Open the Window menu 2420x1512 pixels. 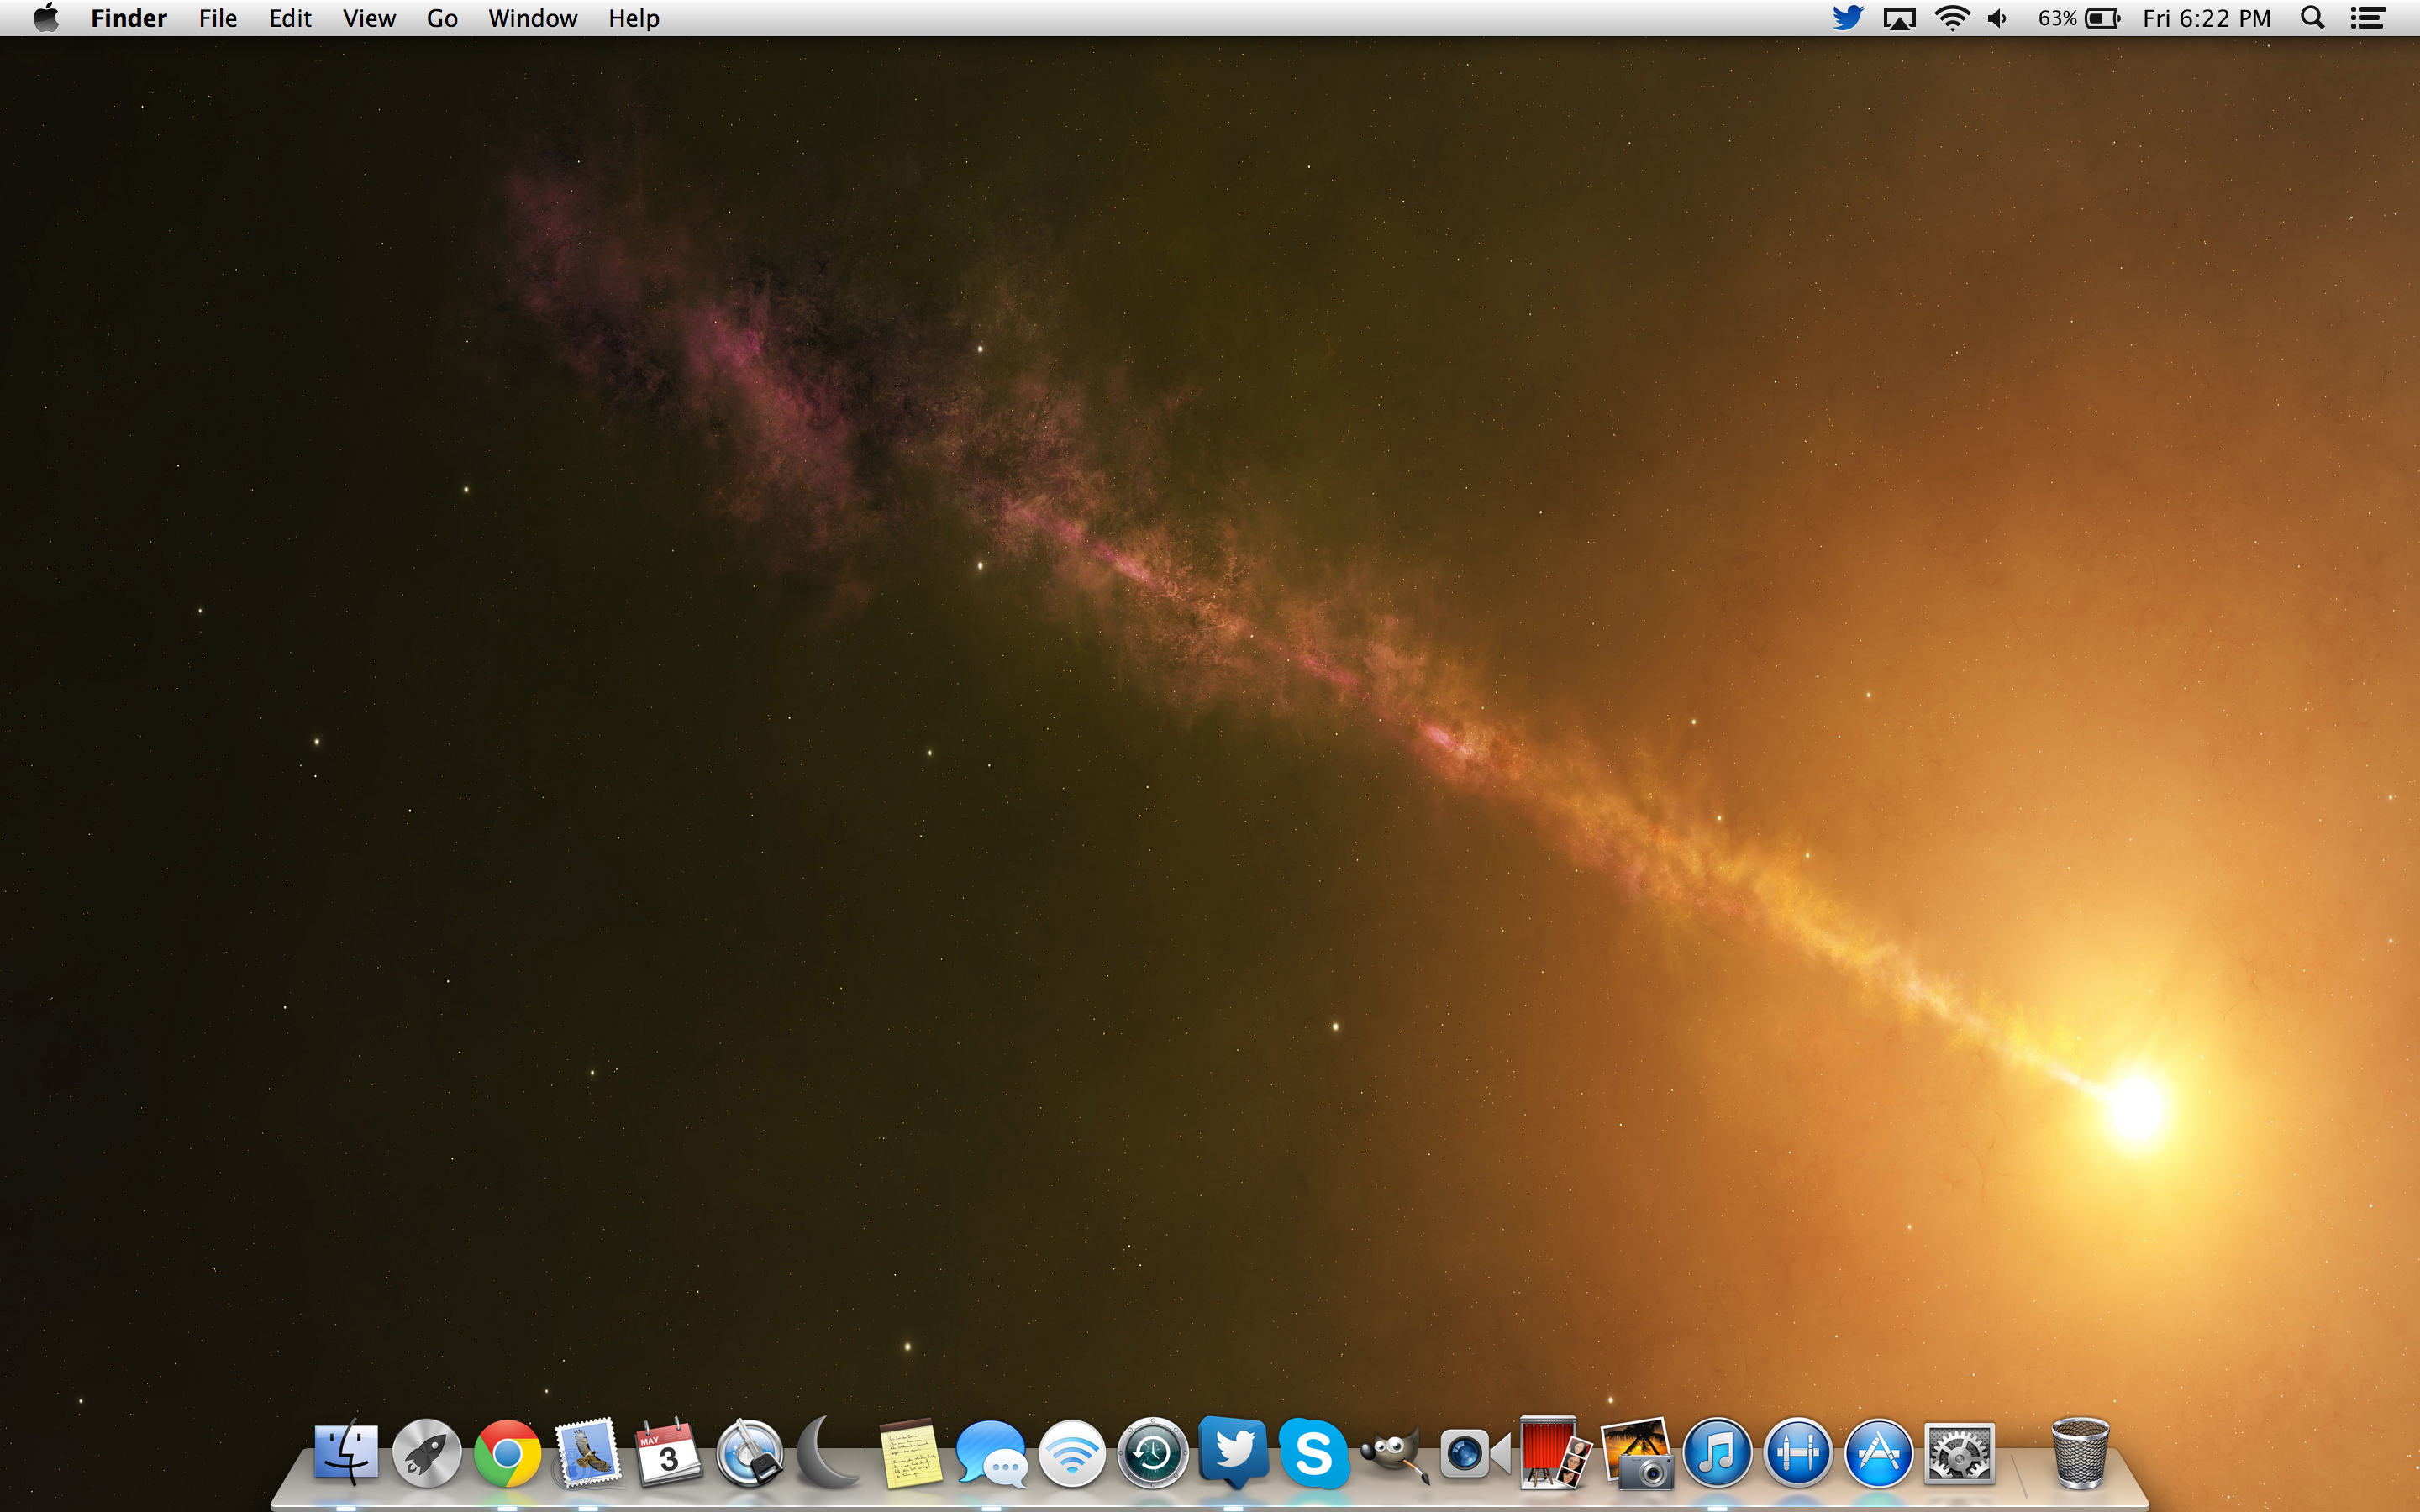pyautogui.click(x=533, y=18)
